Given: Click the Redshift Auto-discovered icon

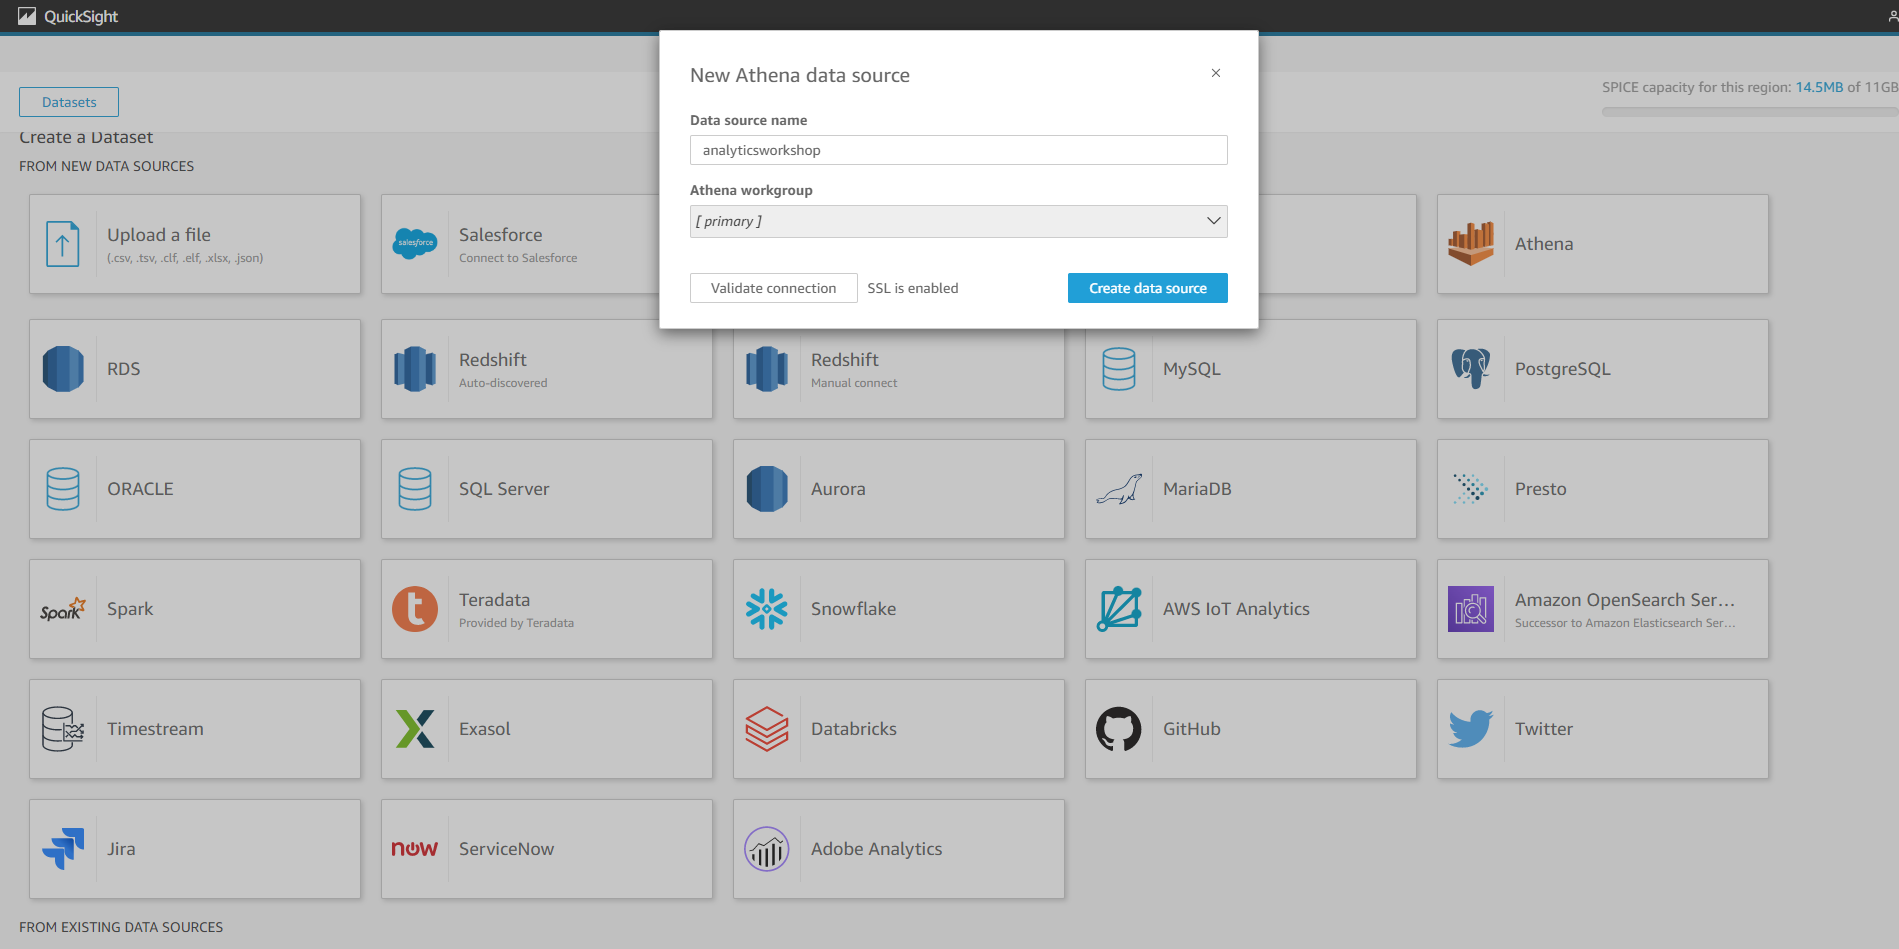Looking at the screenshot, I should [415, 369].
